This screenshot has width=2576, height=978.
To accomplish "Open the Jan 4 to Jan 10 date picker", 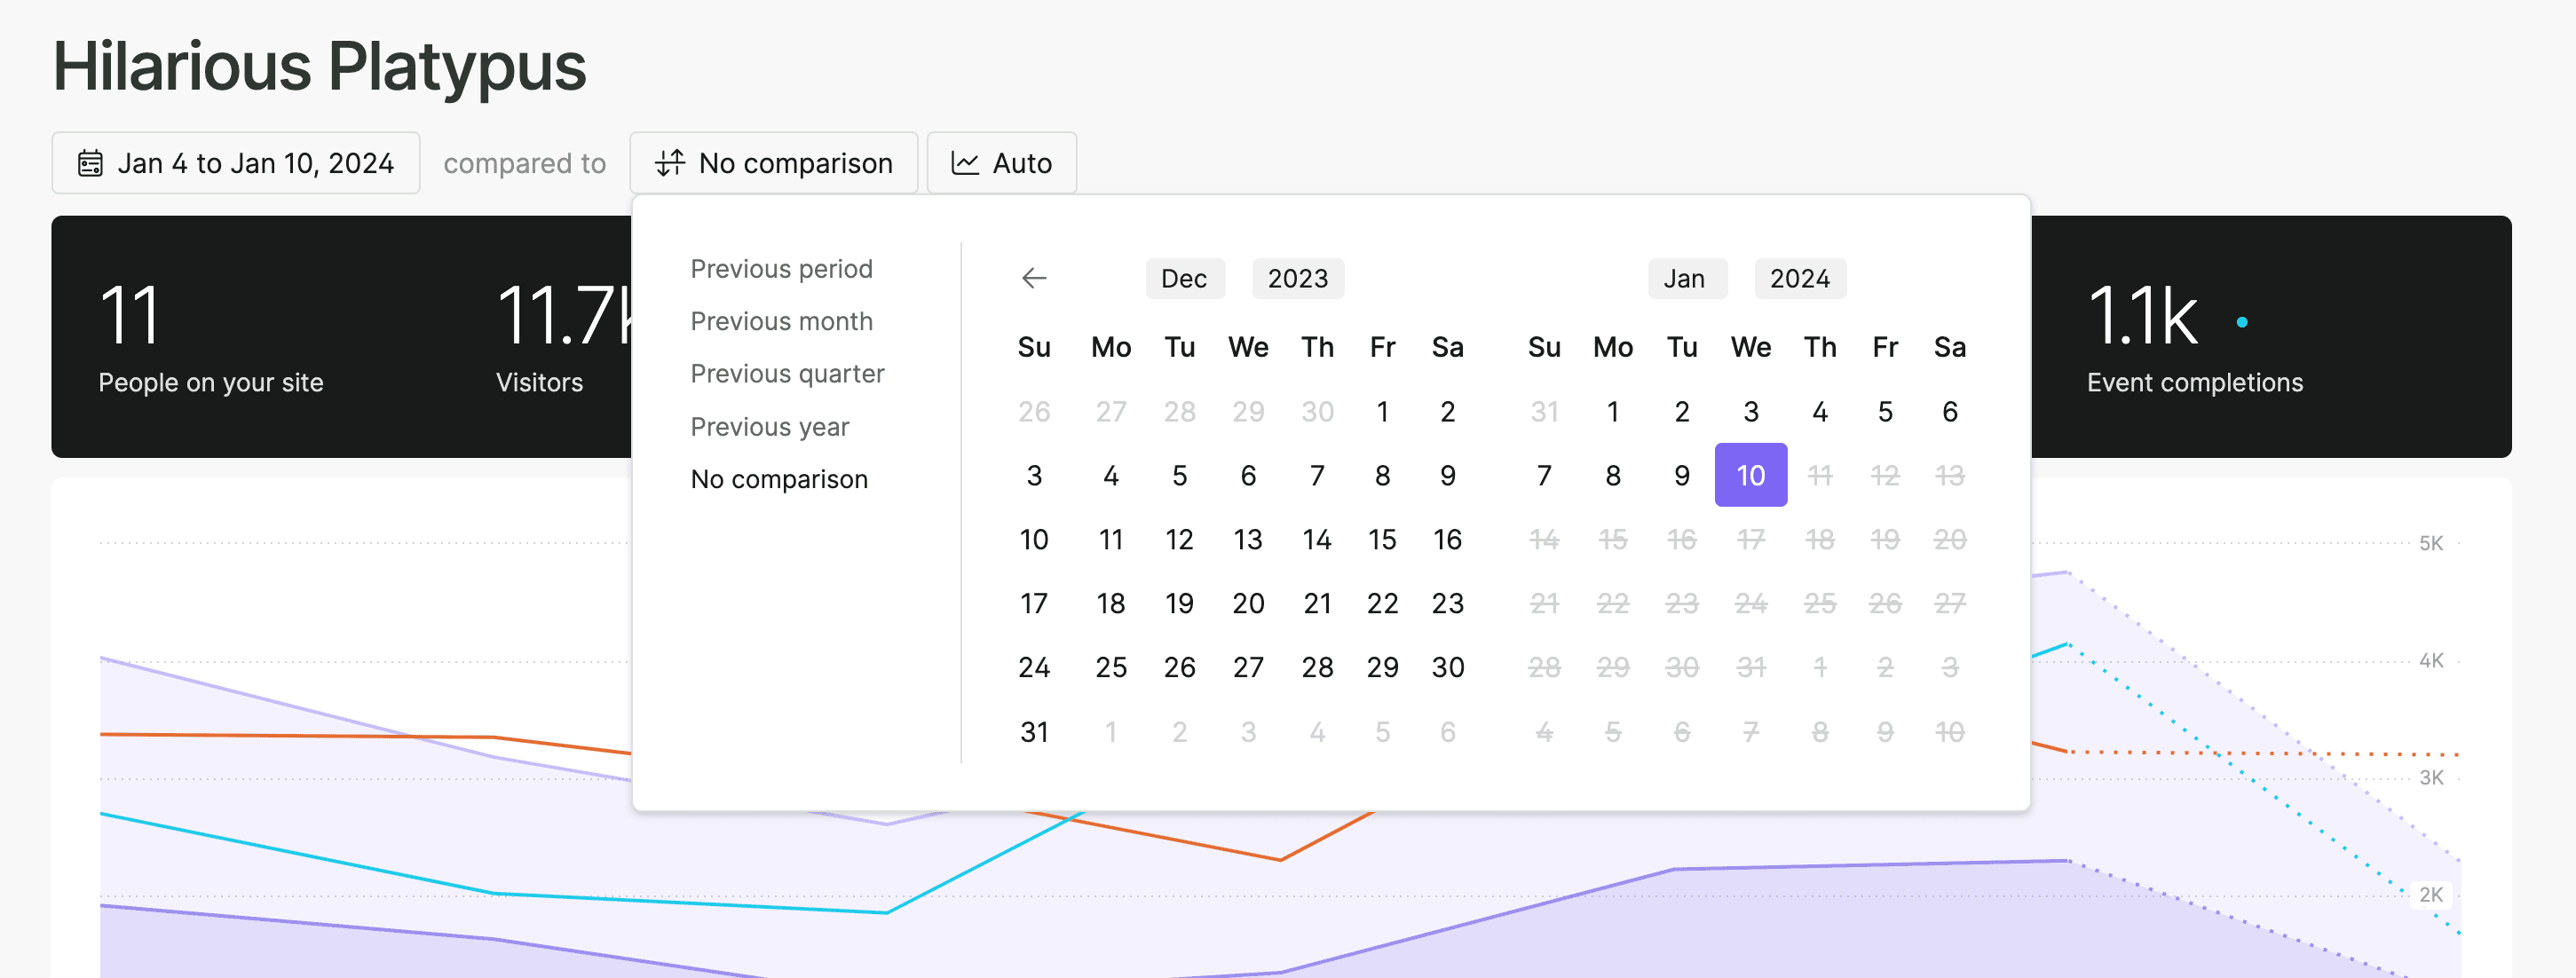I will click(236, 163).
